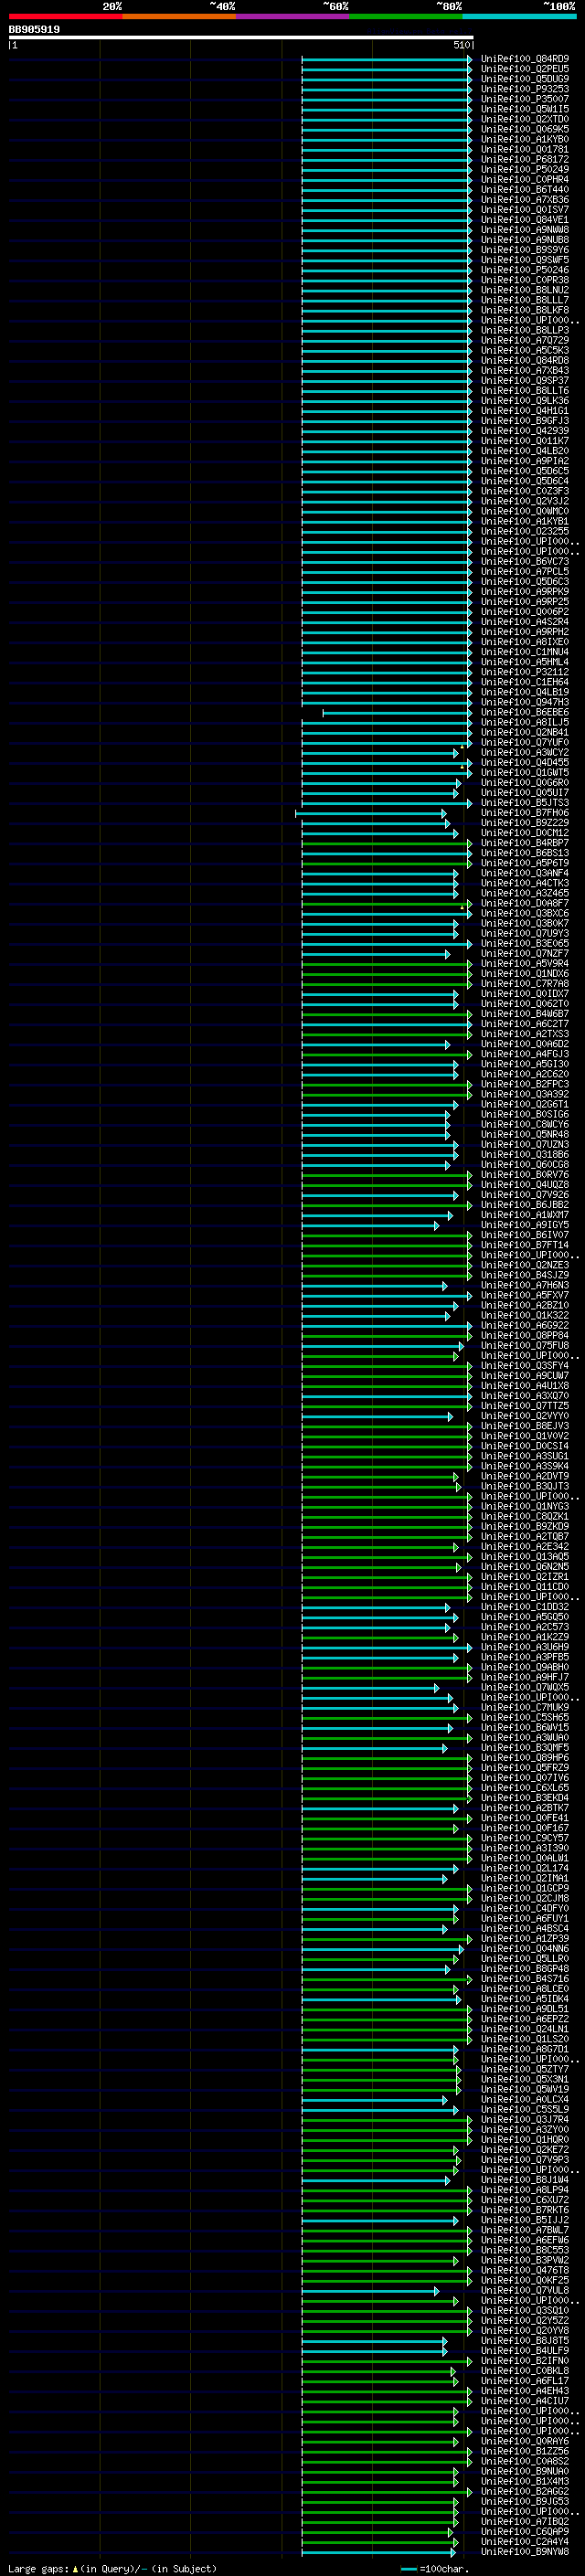Click the UniRef100_Q7YUF0 label

524,742
